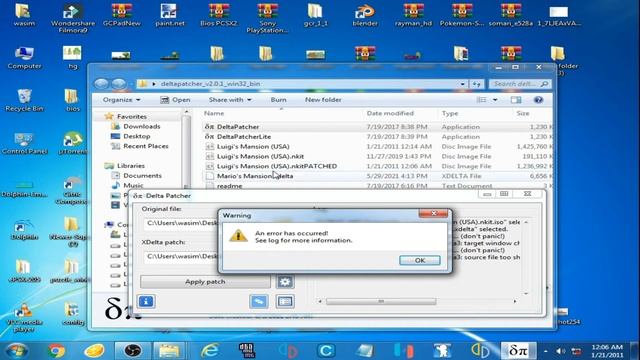
Task: Click the Explorer back navigation button
Action: (x=101, y=84)
